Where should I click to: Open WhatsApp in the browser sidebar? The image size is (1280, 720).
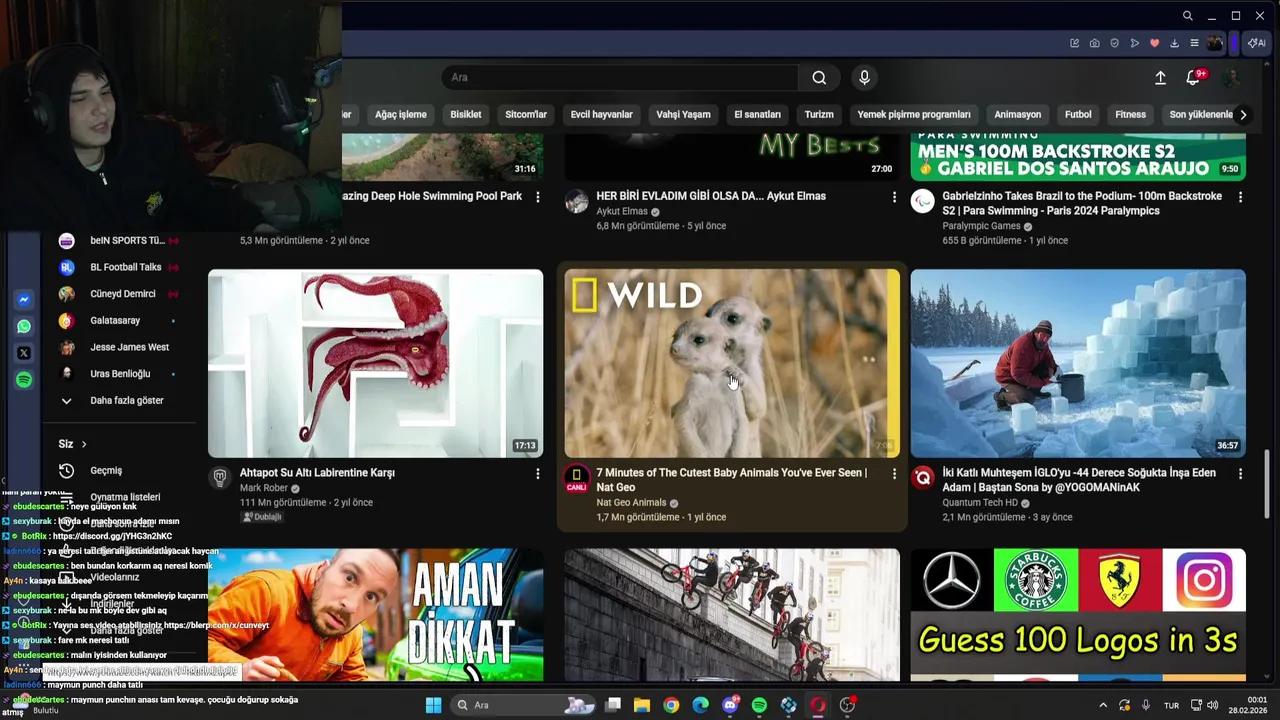[x=24, y=326]
